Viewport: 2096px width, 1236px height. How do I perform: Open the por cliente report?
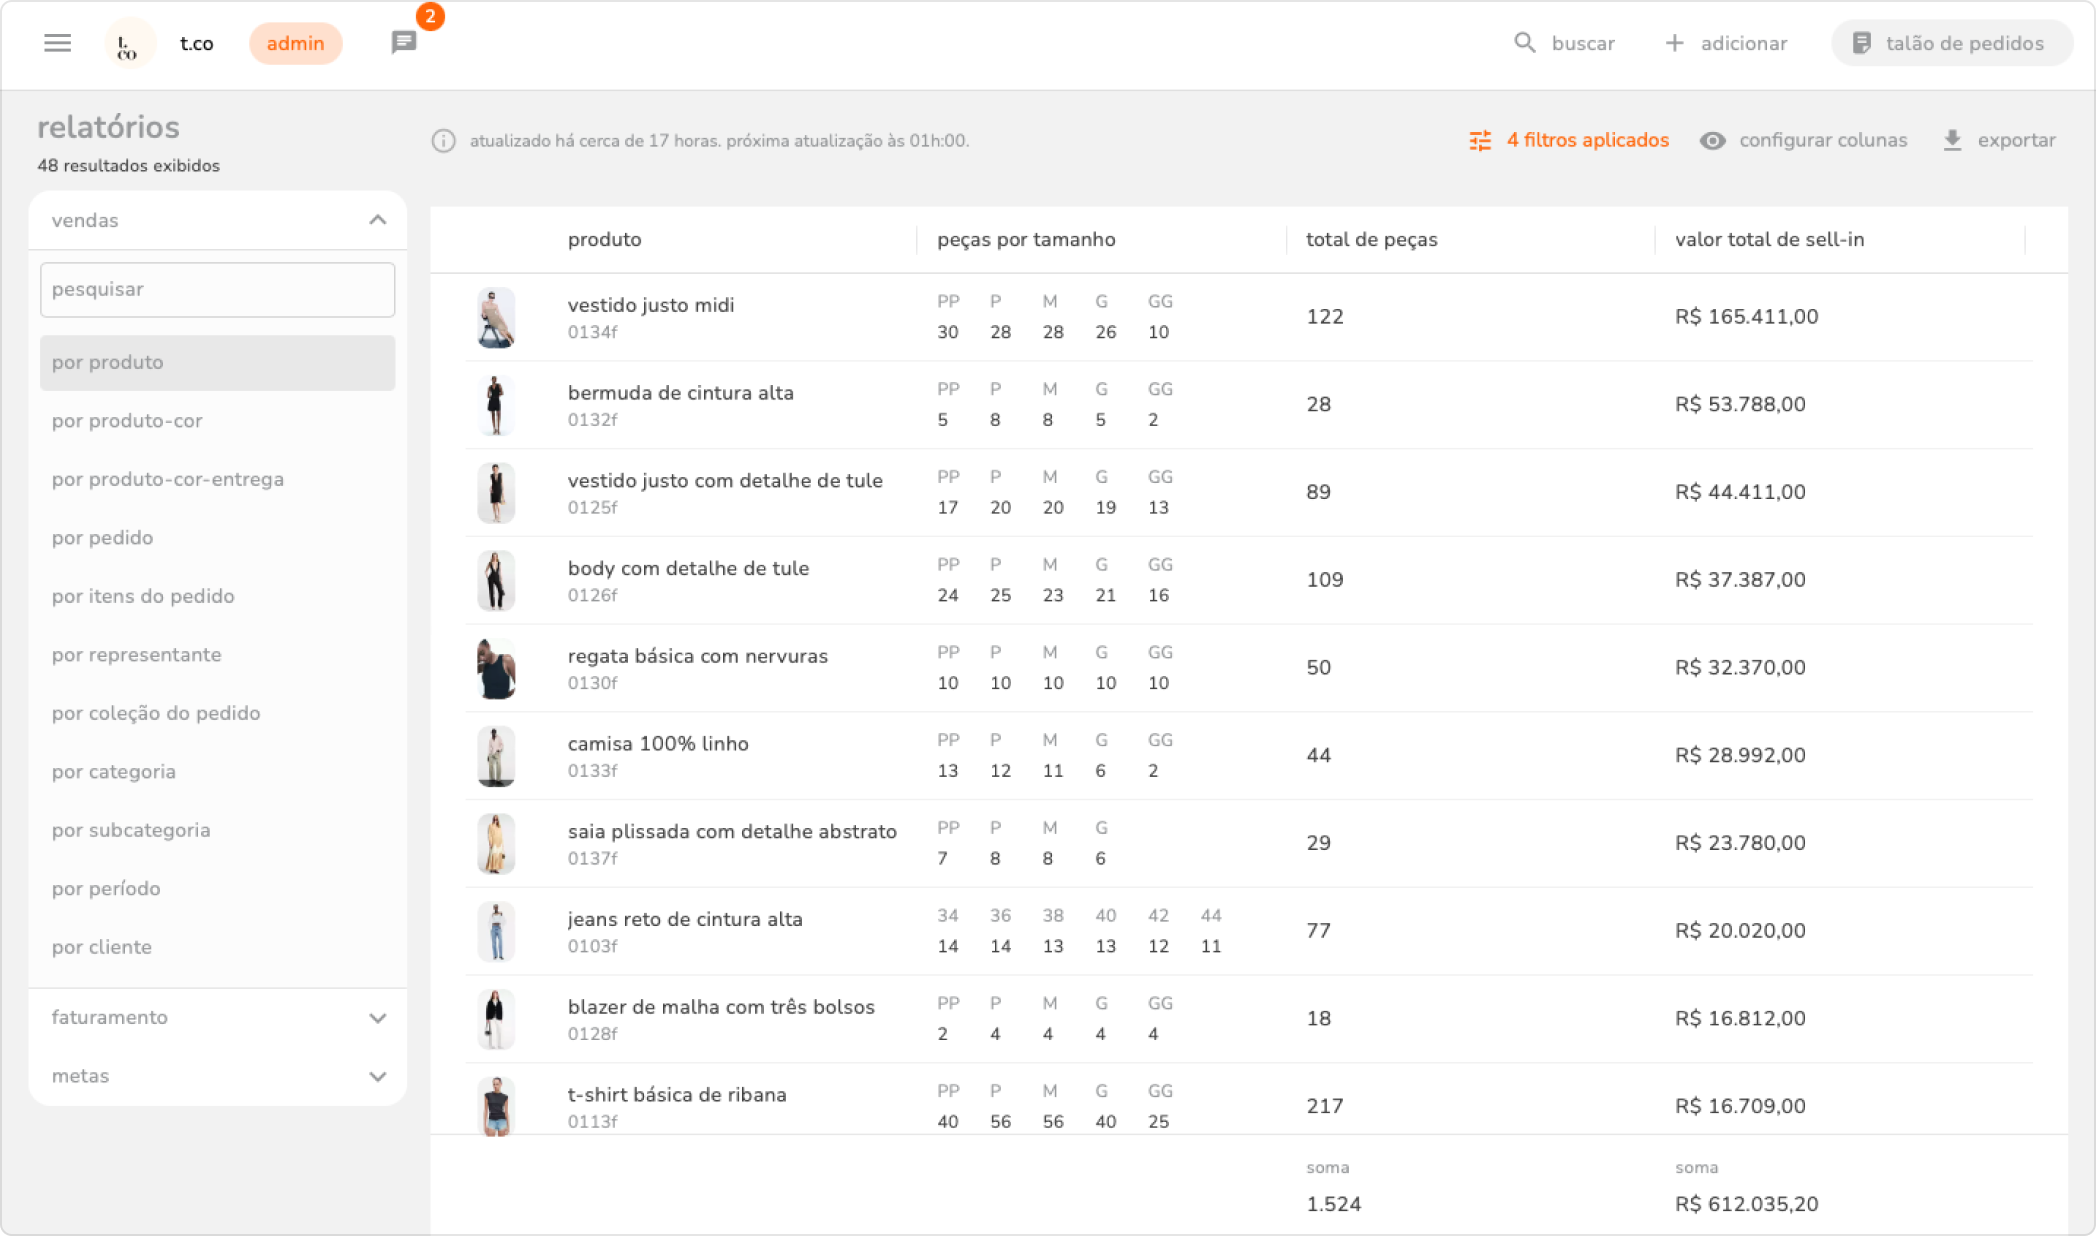101,947
